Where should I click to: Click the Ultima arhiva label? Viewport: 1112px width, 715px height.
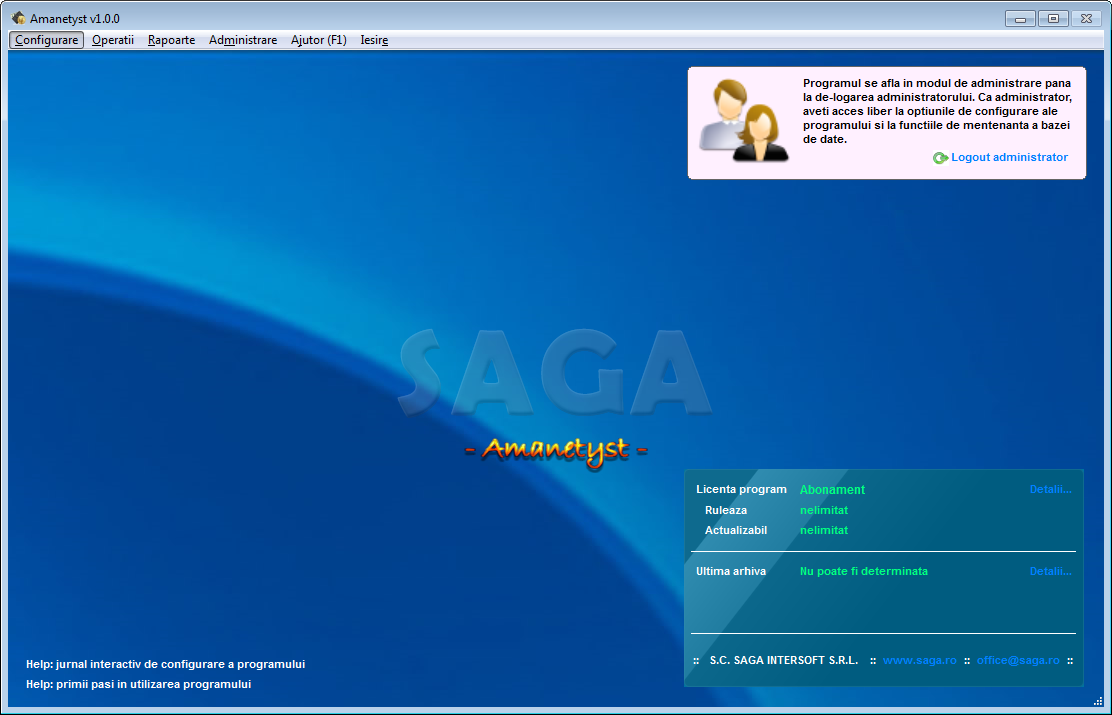click(x=730, y=571)
